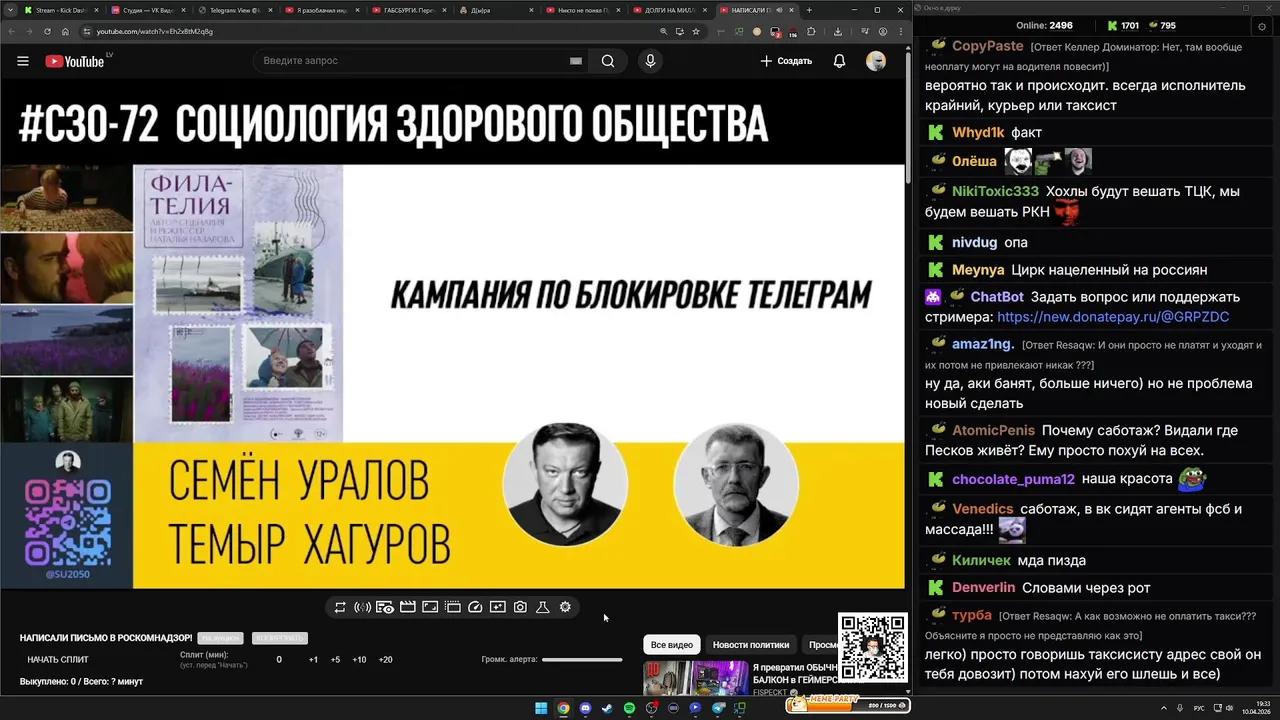The width and height of the screenshot is (1280, 720).
Task: Click the picture-in-picture frame icon in toolbar
Action: [x=430, y=607]
